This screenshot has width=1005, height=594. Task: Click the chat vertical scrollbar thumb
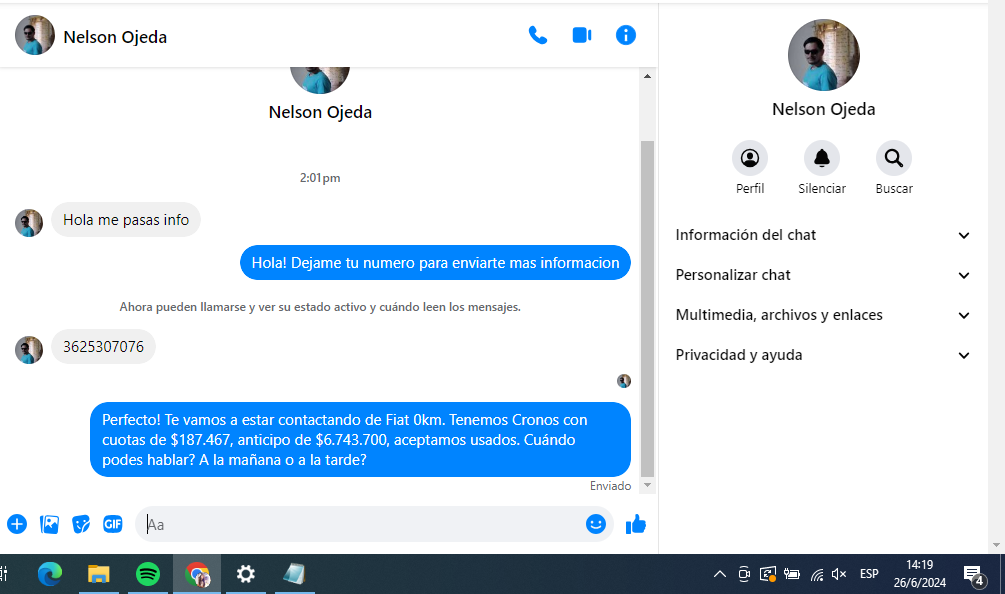pyautogui.click(x=647, y=309)
